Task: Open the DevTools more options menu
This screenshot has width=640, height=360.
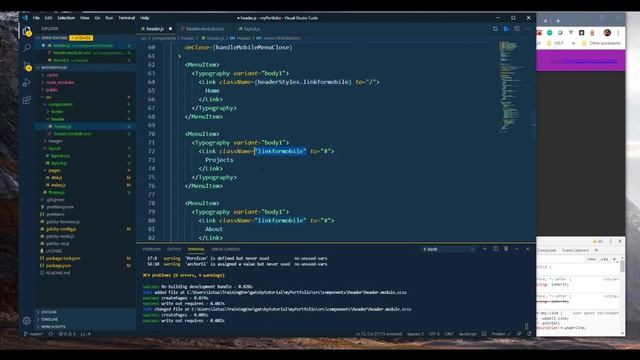Action: pyautogui.click(x=611, y=241)
